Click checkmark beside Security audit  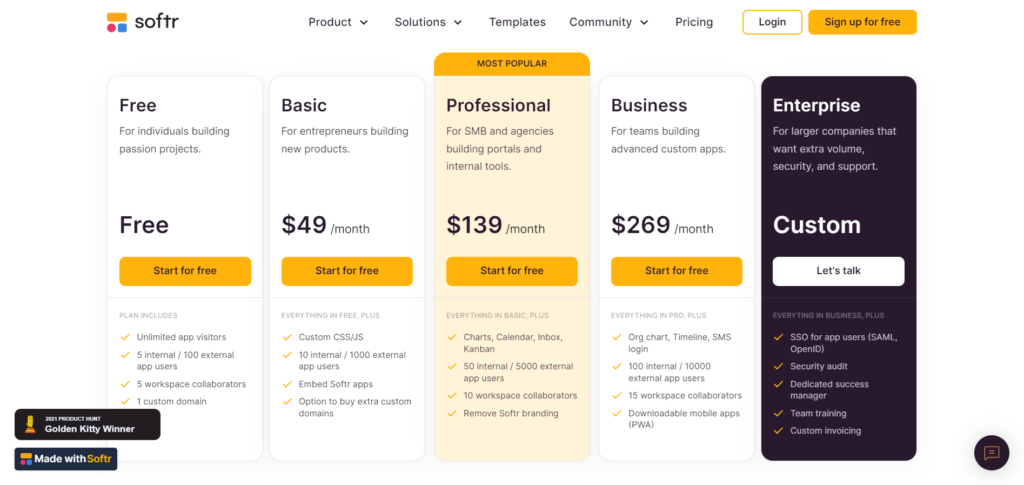click(779, 367)
